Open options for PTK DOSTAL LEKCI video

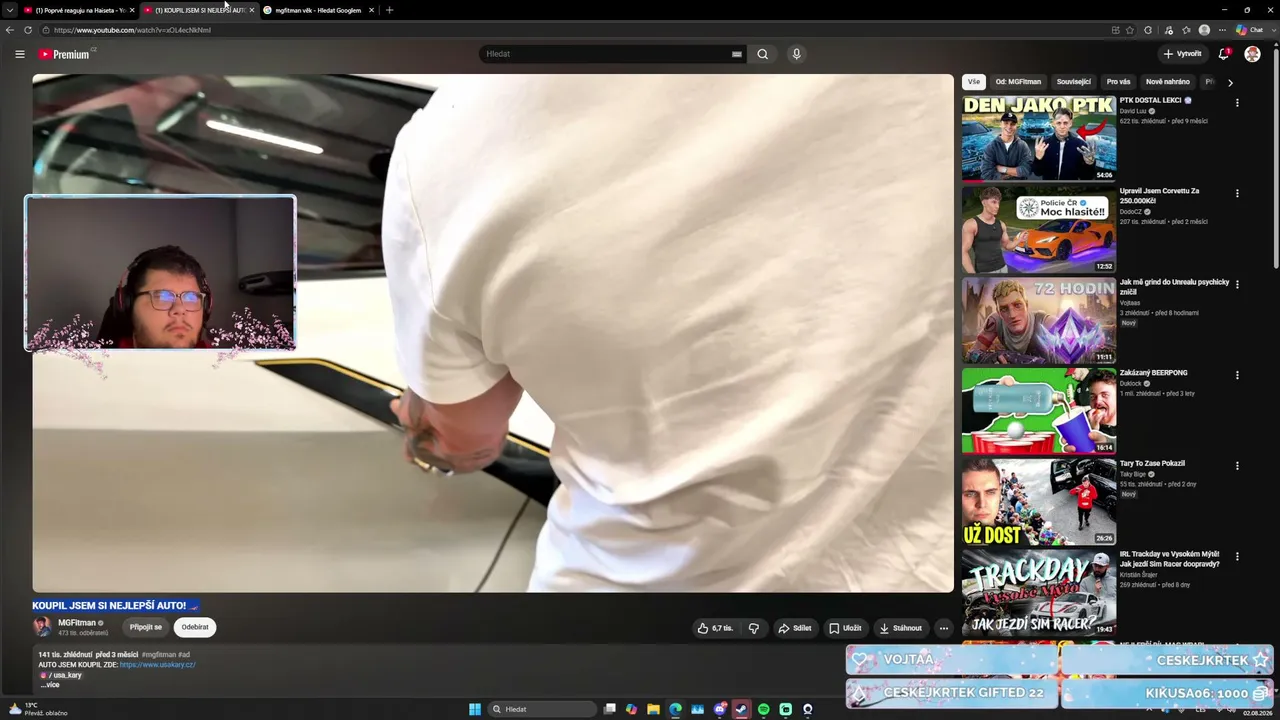click(1237, 103)
